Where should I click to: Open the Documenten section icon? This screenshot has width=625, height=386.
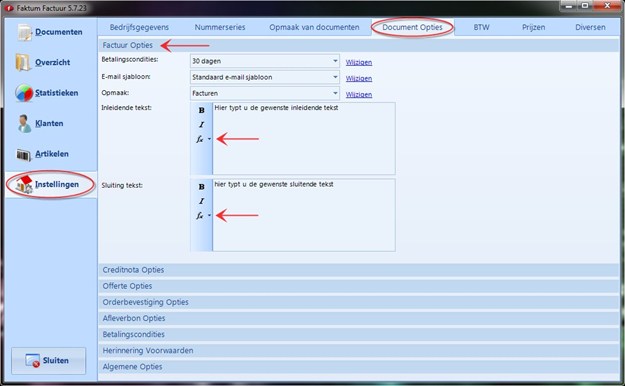pyautogui.click(x=24, y=33)
